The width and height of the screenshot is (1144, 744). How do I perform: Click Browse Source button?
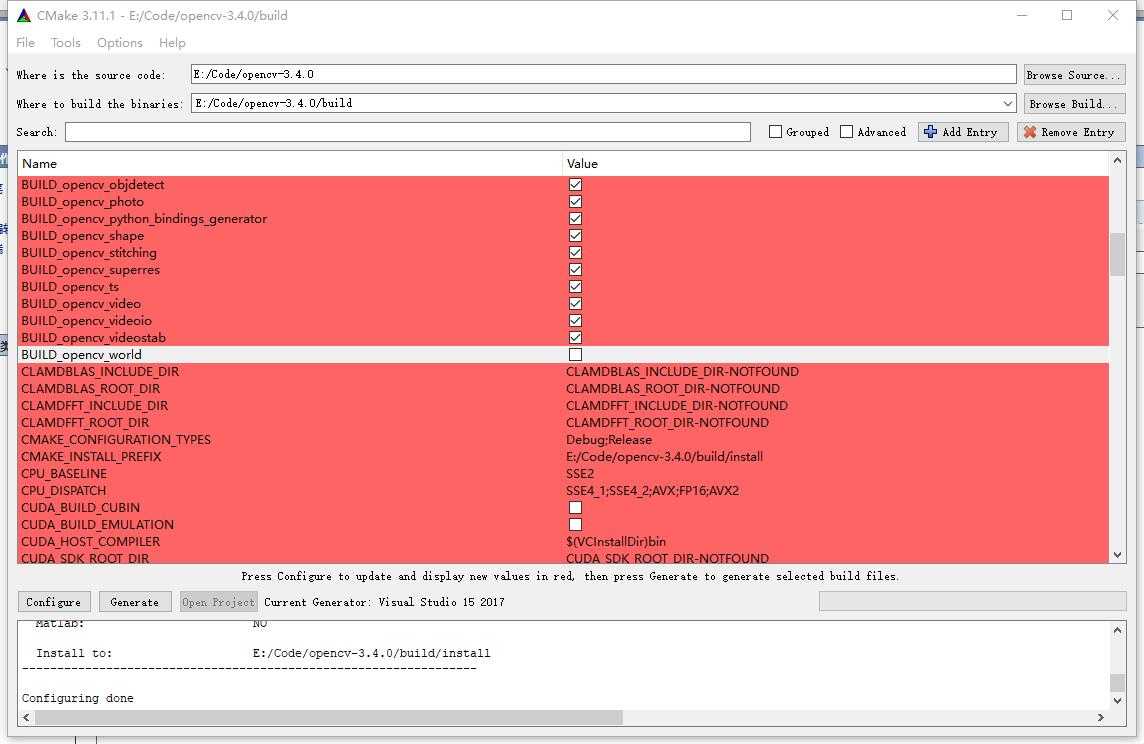pos(1074,74)
